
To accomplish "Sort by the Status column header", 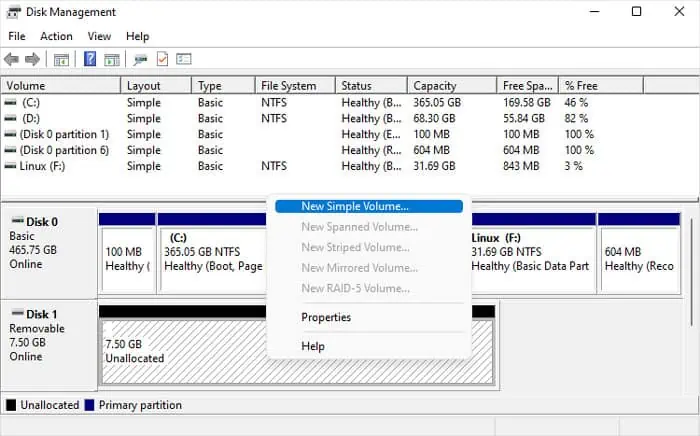I will pyautogui.click(x=371, y=85).
